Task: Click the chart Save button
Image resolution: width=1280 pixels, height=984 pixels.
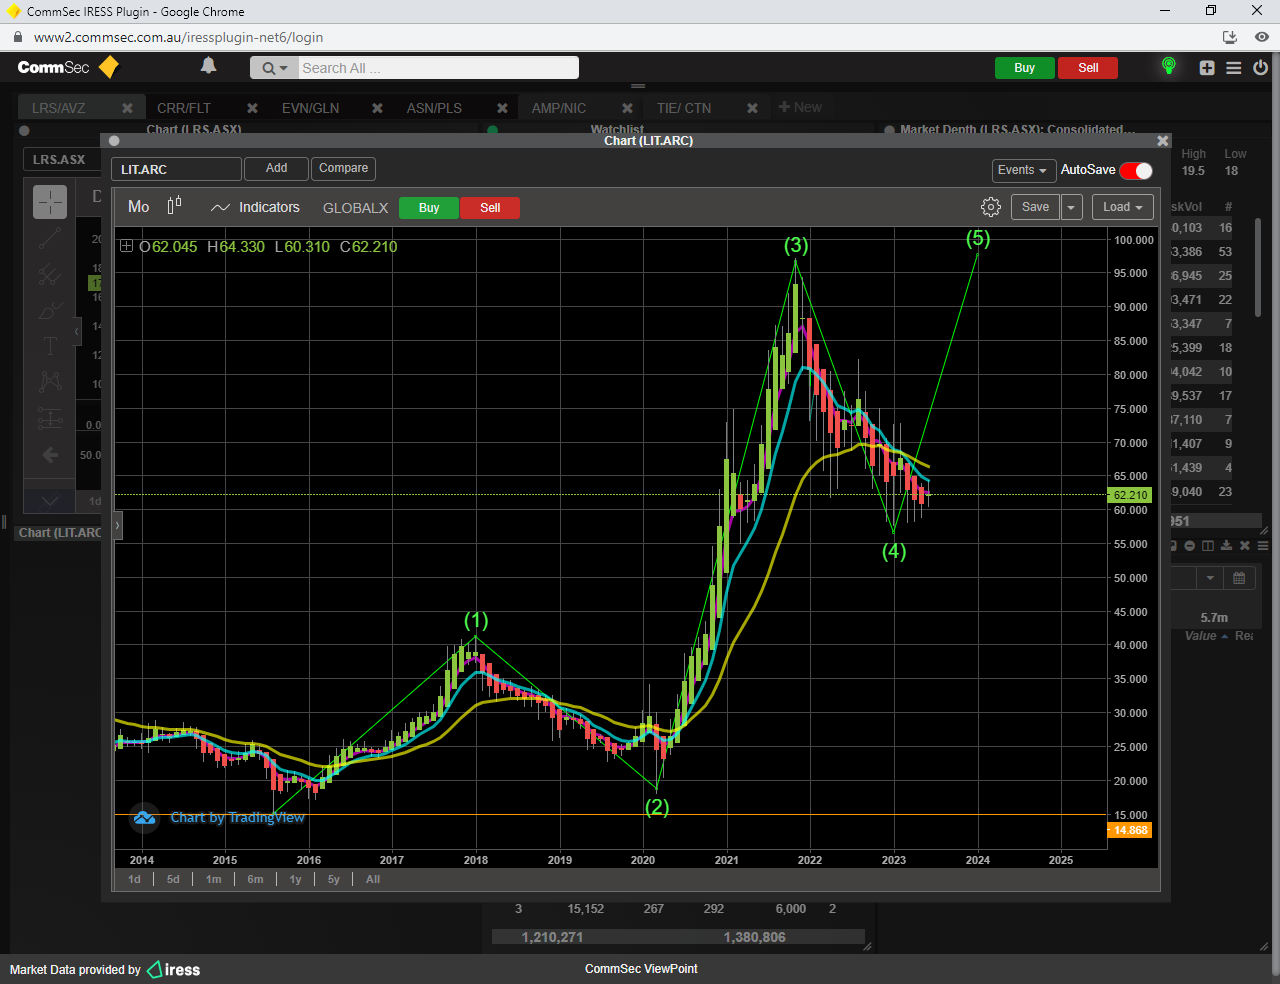Action: coord(1035,207)
